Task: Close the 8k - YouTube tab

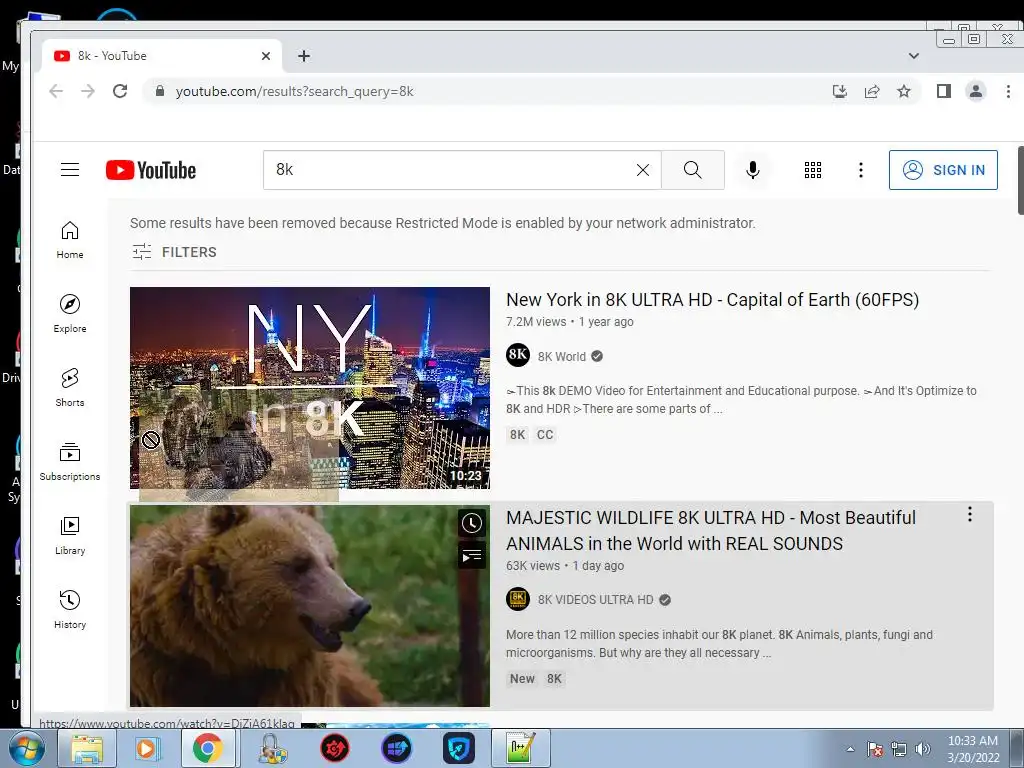Action: click(x=266, y=56)
